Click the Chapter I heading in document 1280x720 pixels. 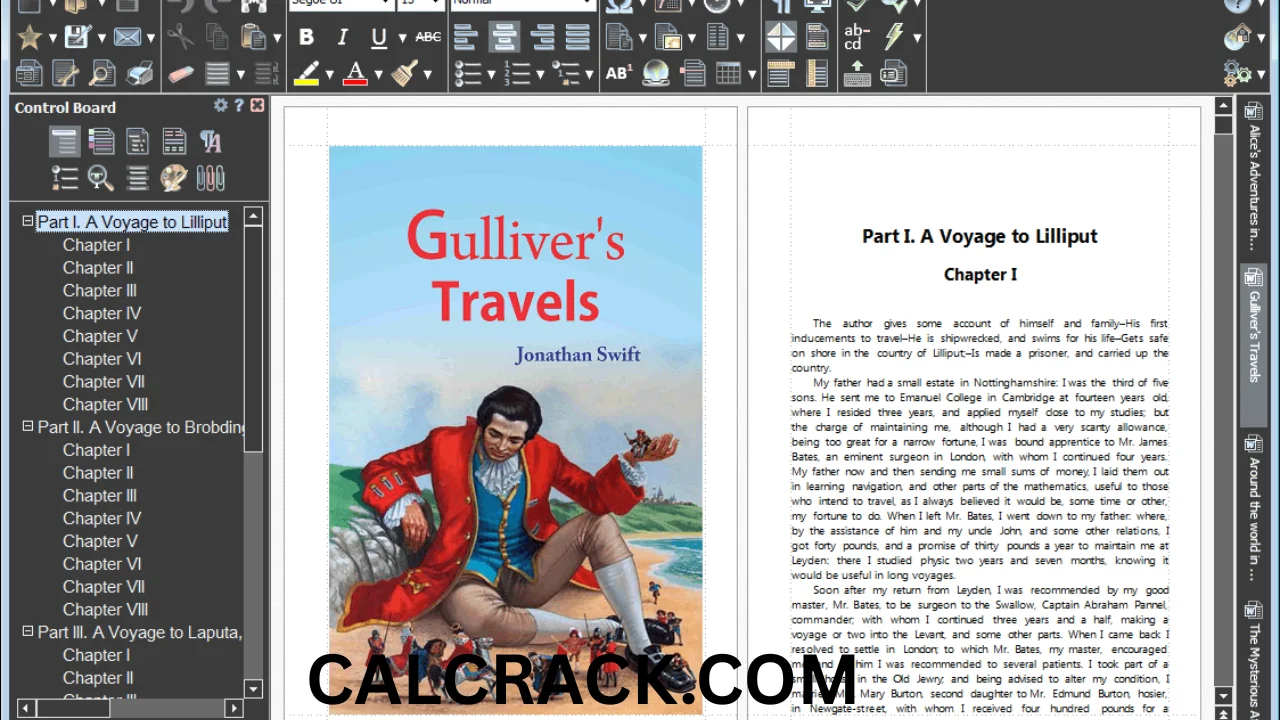[x=980, y=274]
